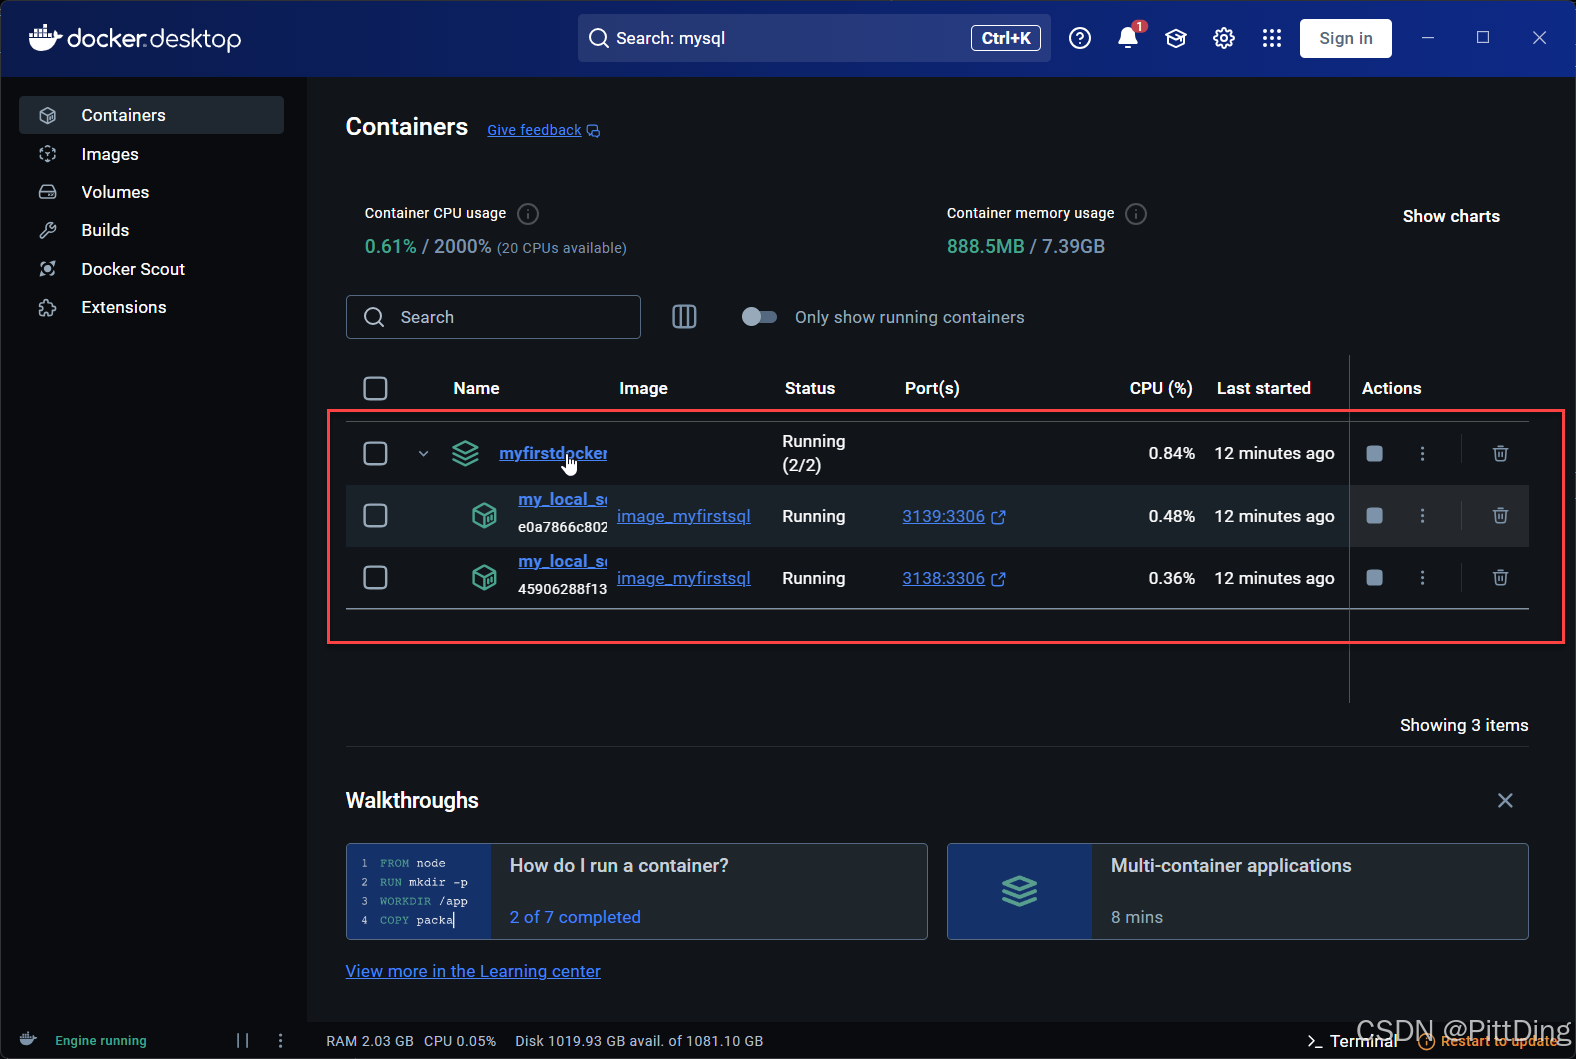The height and width of the screenshot is (1059, 1576).
Task: Open more actions for container 45906288f13
Action: point(1422,578)
